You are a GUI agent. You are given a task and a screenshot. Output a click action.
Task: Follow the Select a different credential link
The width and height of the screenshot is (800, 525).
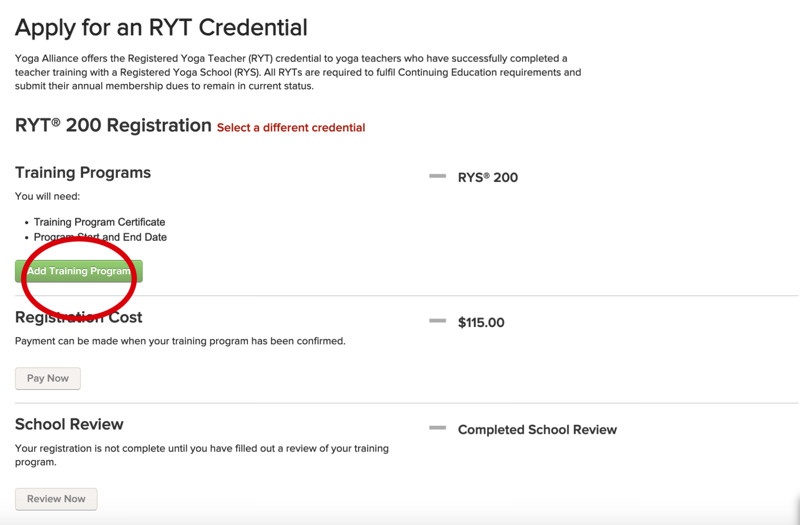(x=291, y=128)
